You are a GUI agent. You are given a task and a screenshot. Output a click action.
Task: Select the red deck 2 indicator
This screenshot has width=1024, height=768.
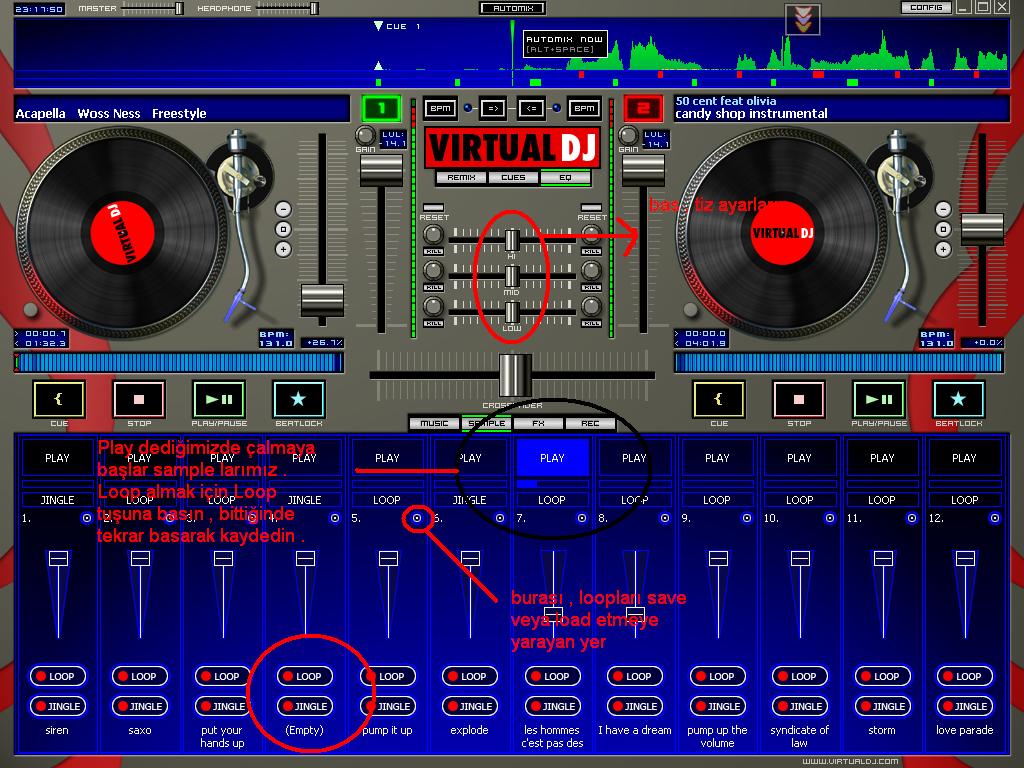click(643, 108)
